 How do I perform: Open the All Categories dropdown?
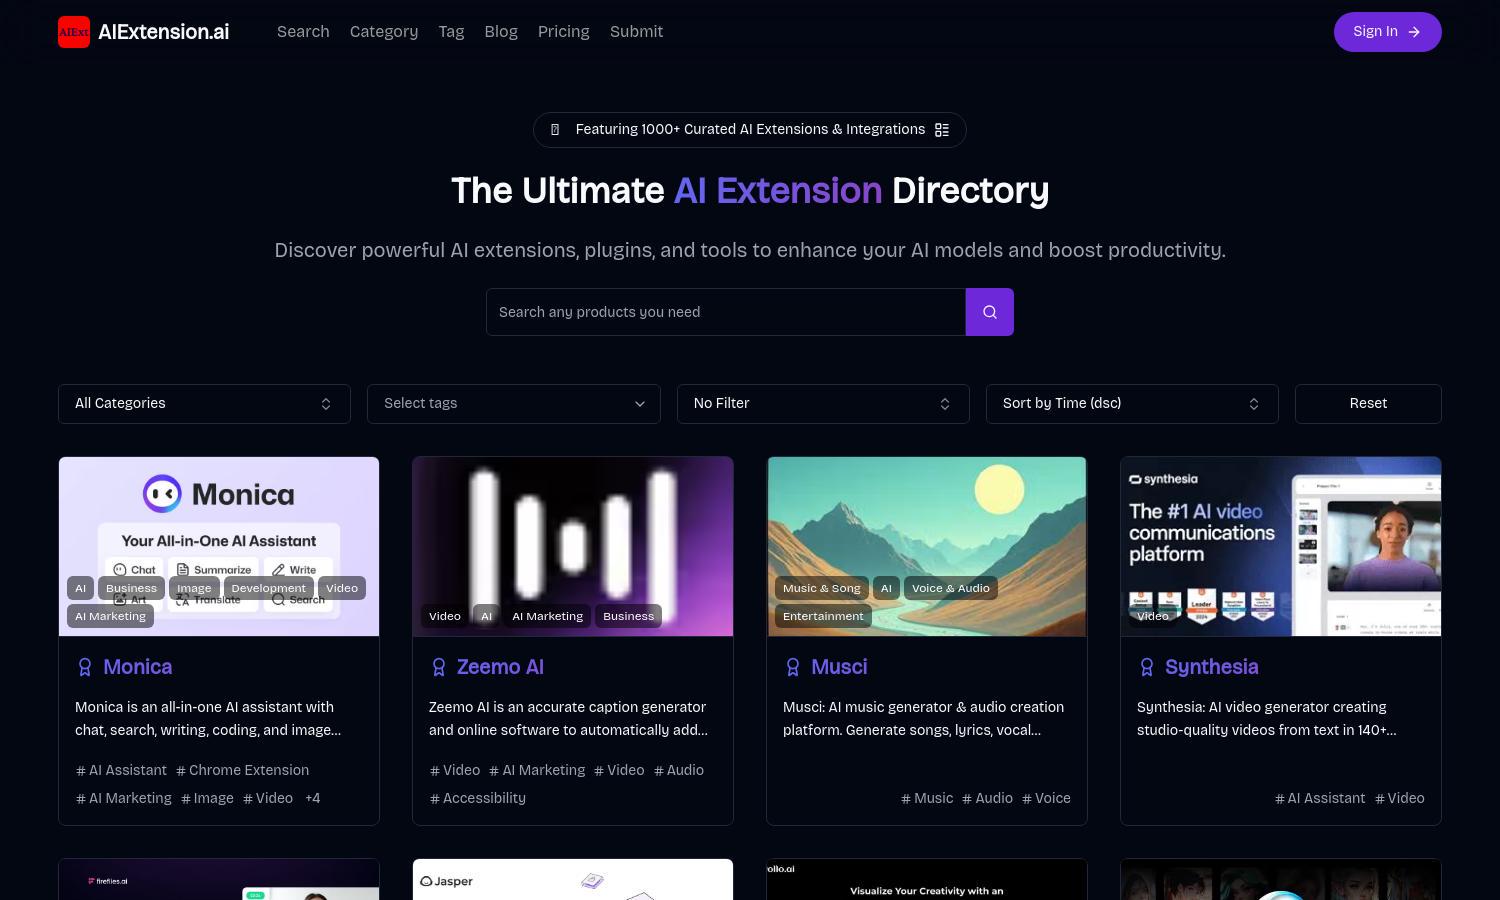[x=204, y=404]
